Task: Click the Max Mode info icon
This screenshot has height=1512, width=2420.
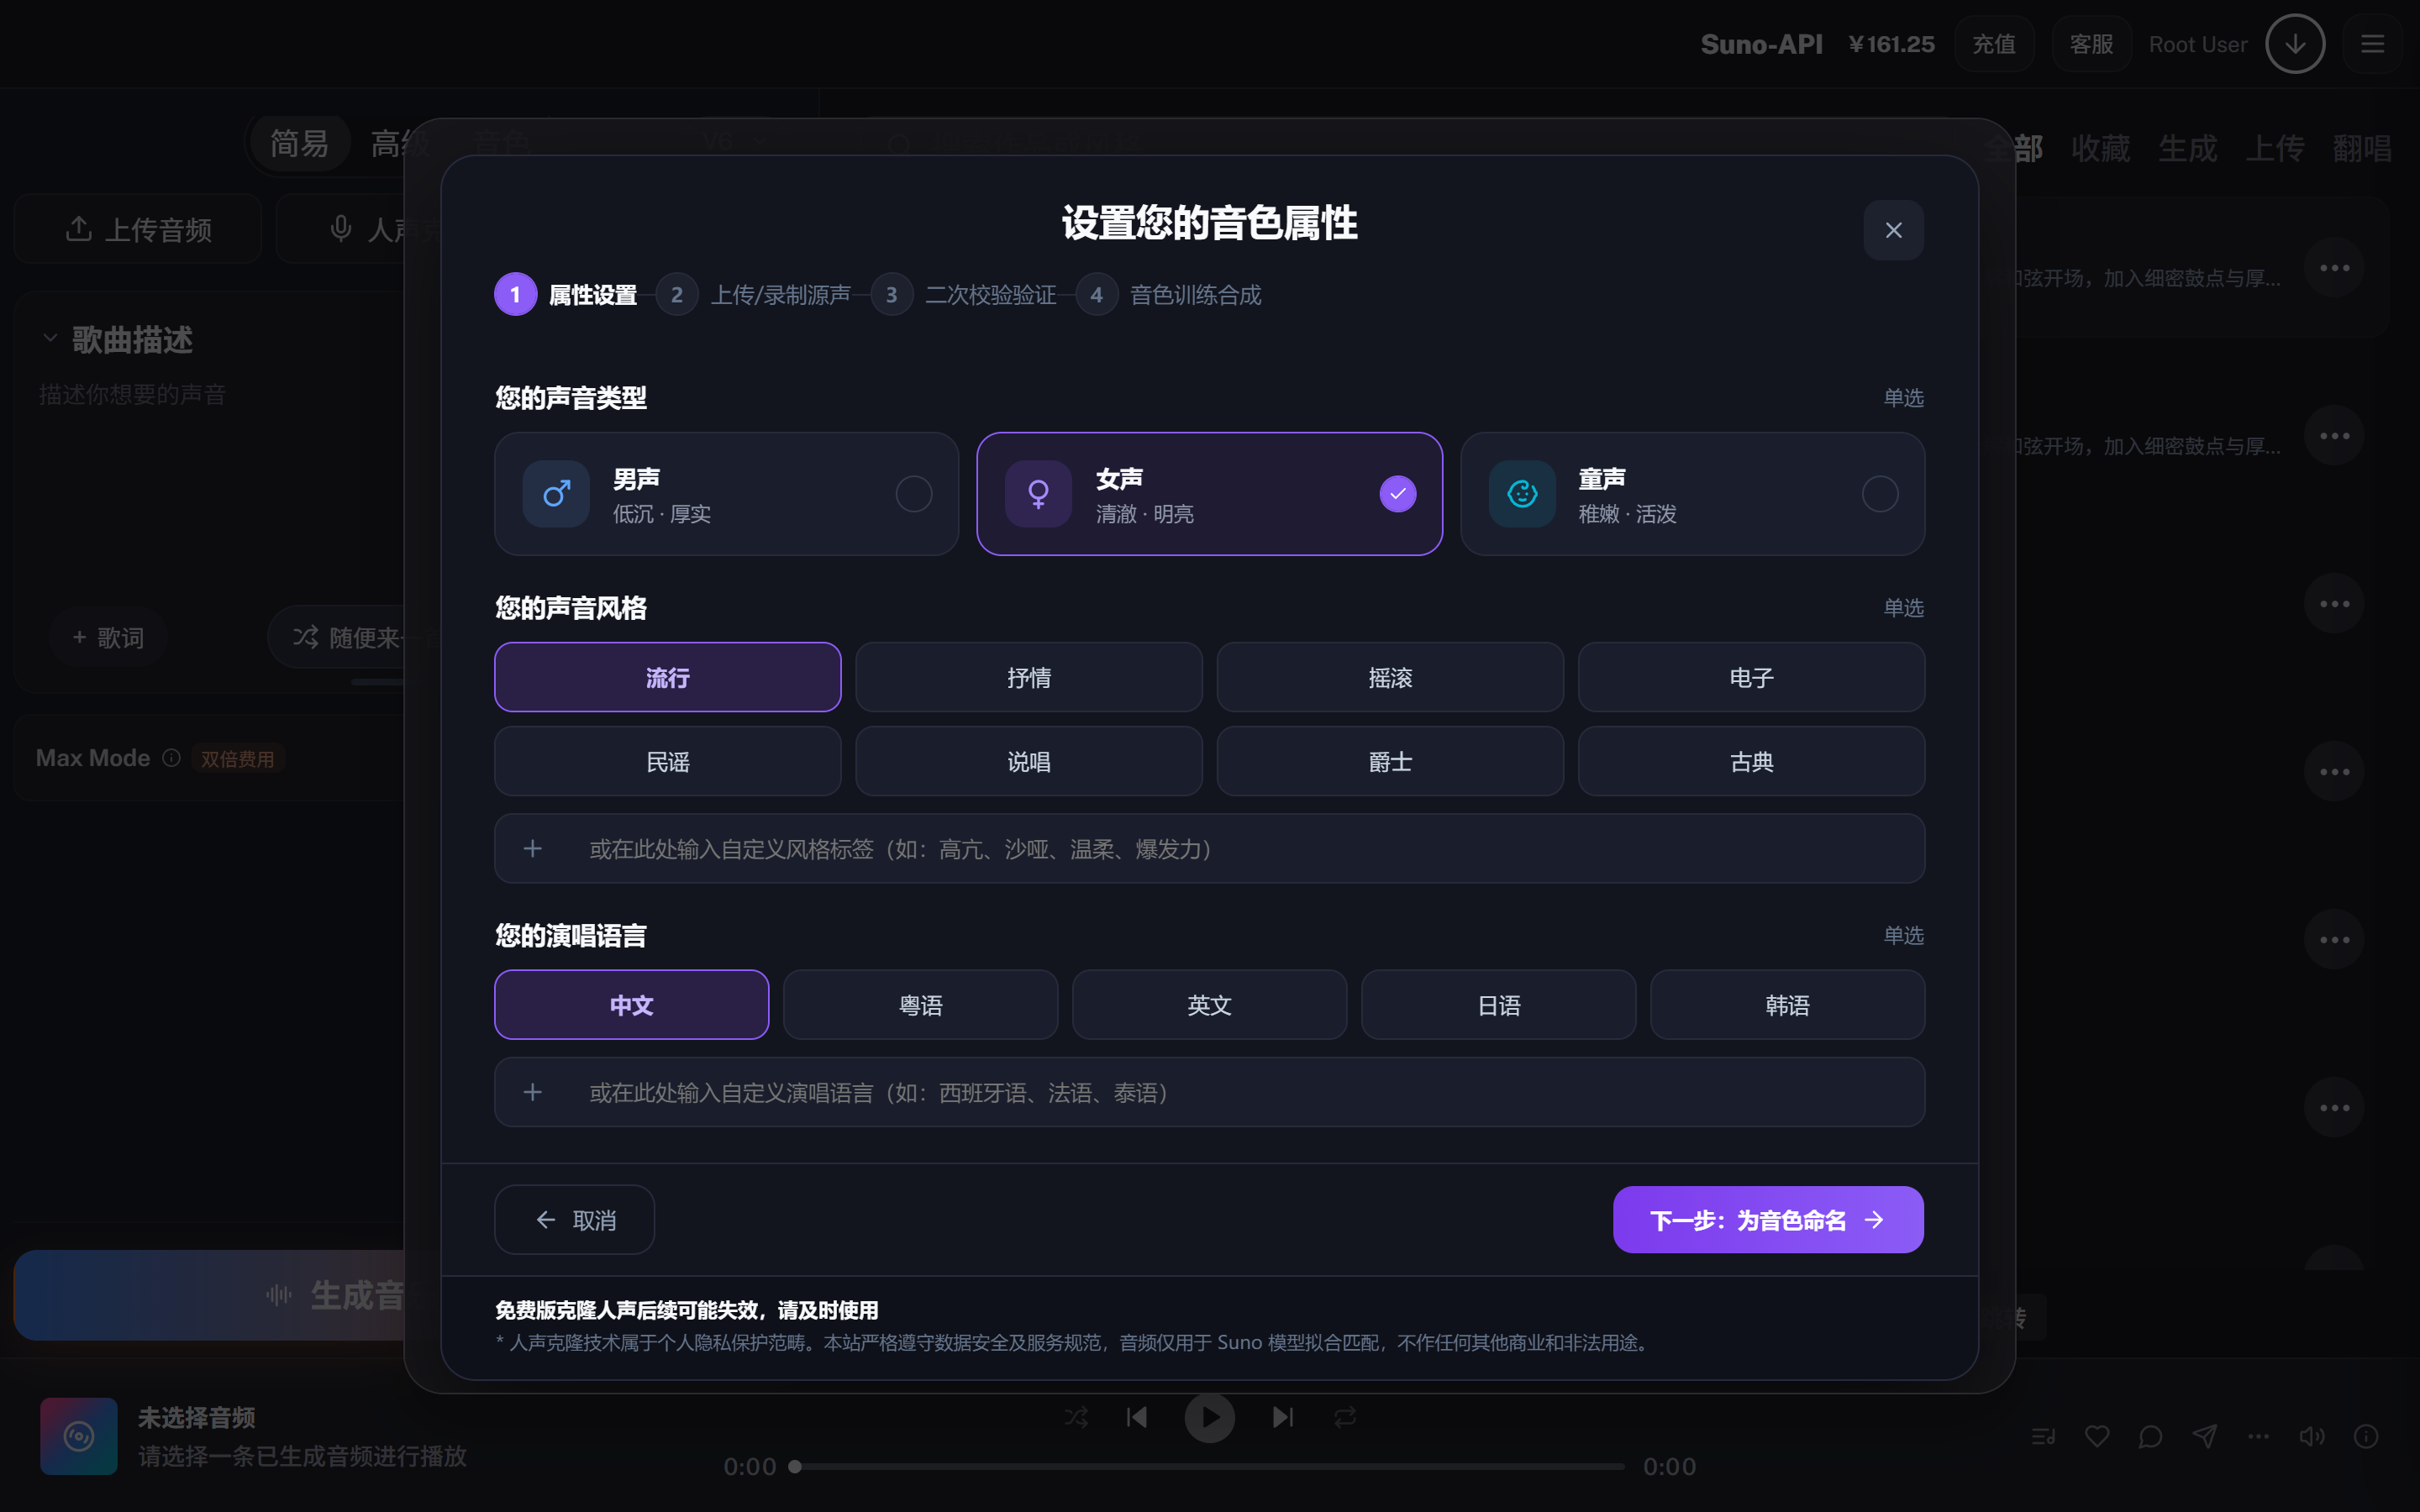Action: coord(171,757)
